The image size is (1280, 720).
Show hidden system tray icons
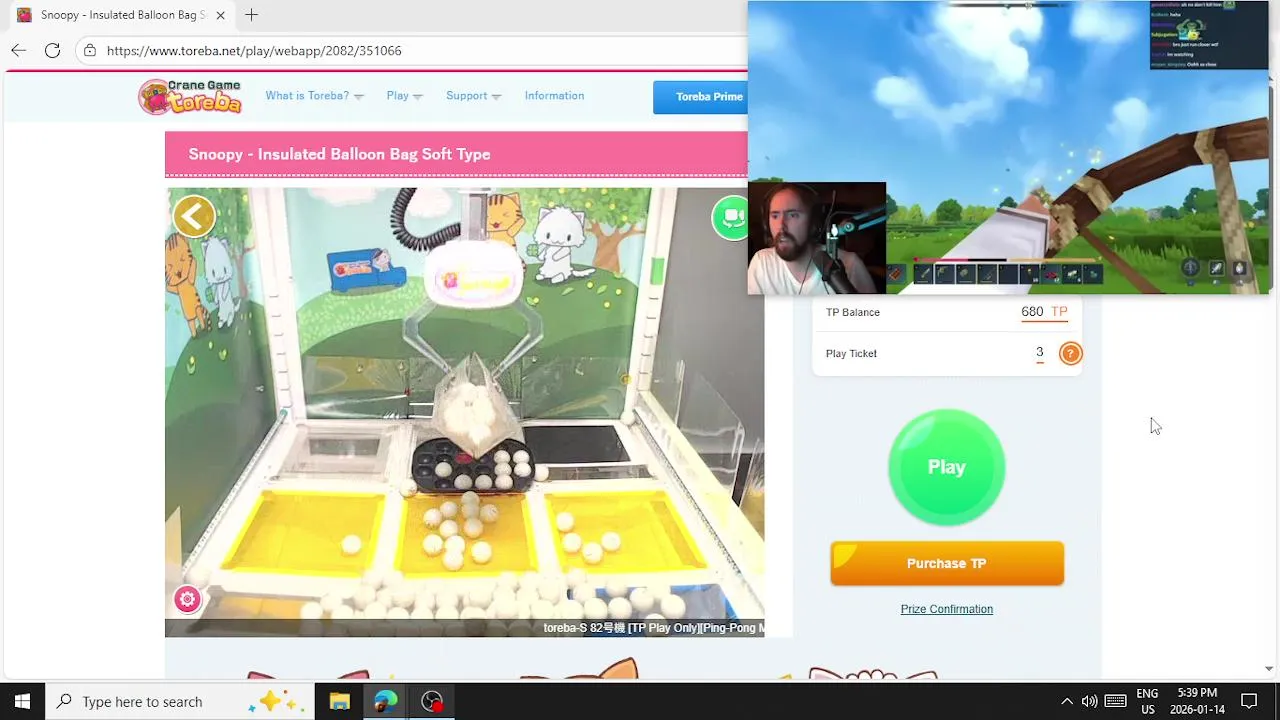1066,701
